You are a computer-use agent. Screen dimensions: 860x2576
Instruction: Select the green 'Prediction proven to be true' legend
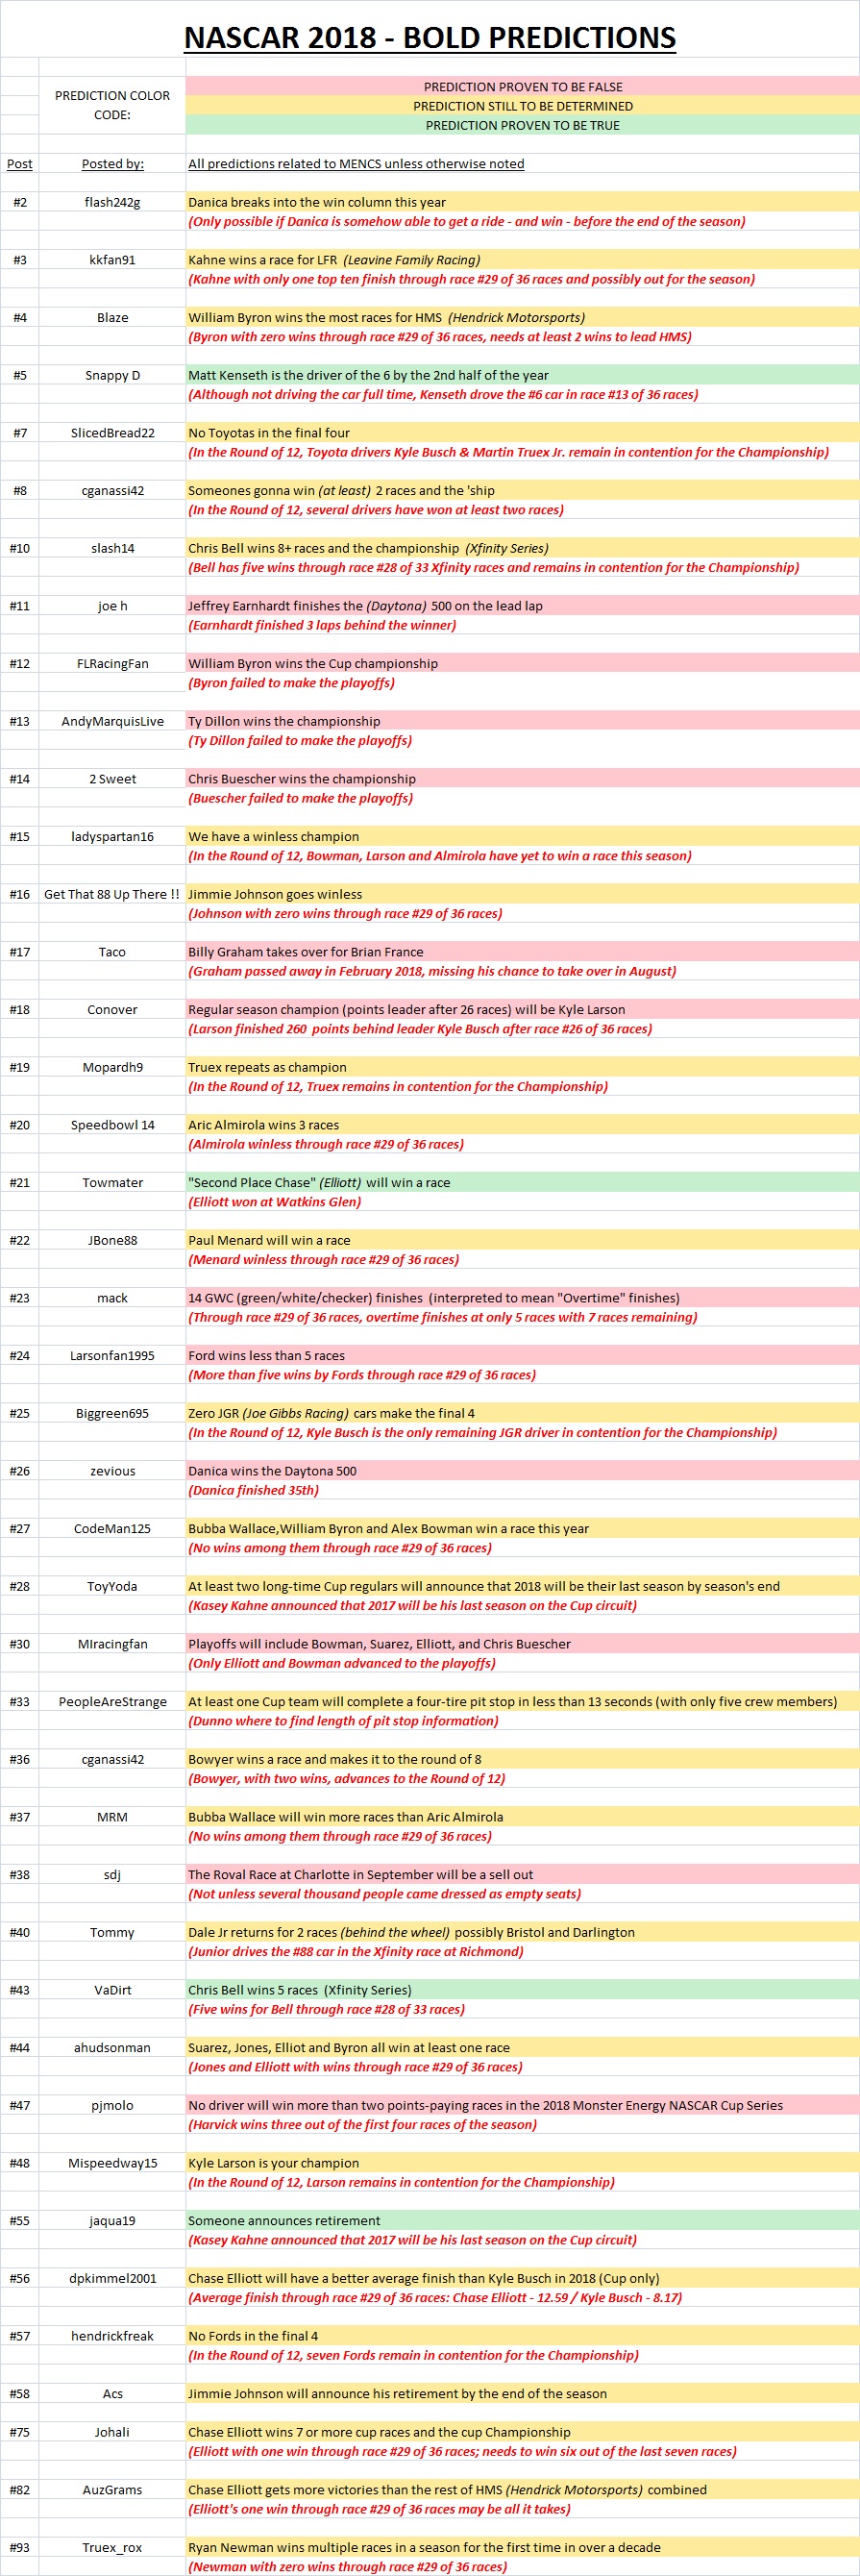click(x=522, y=125)
